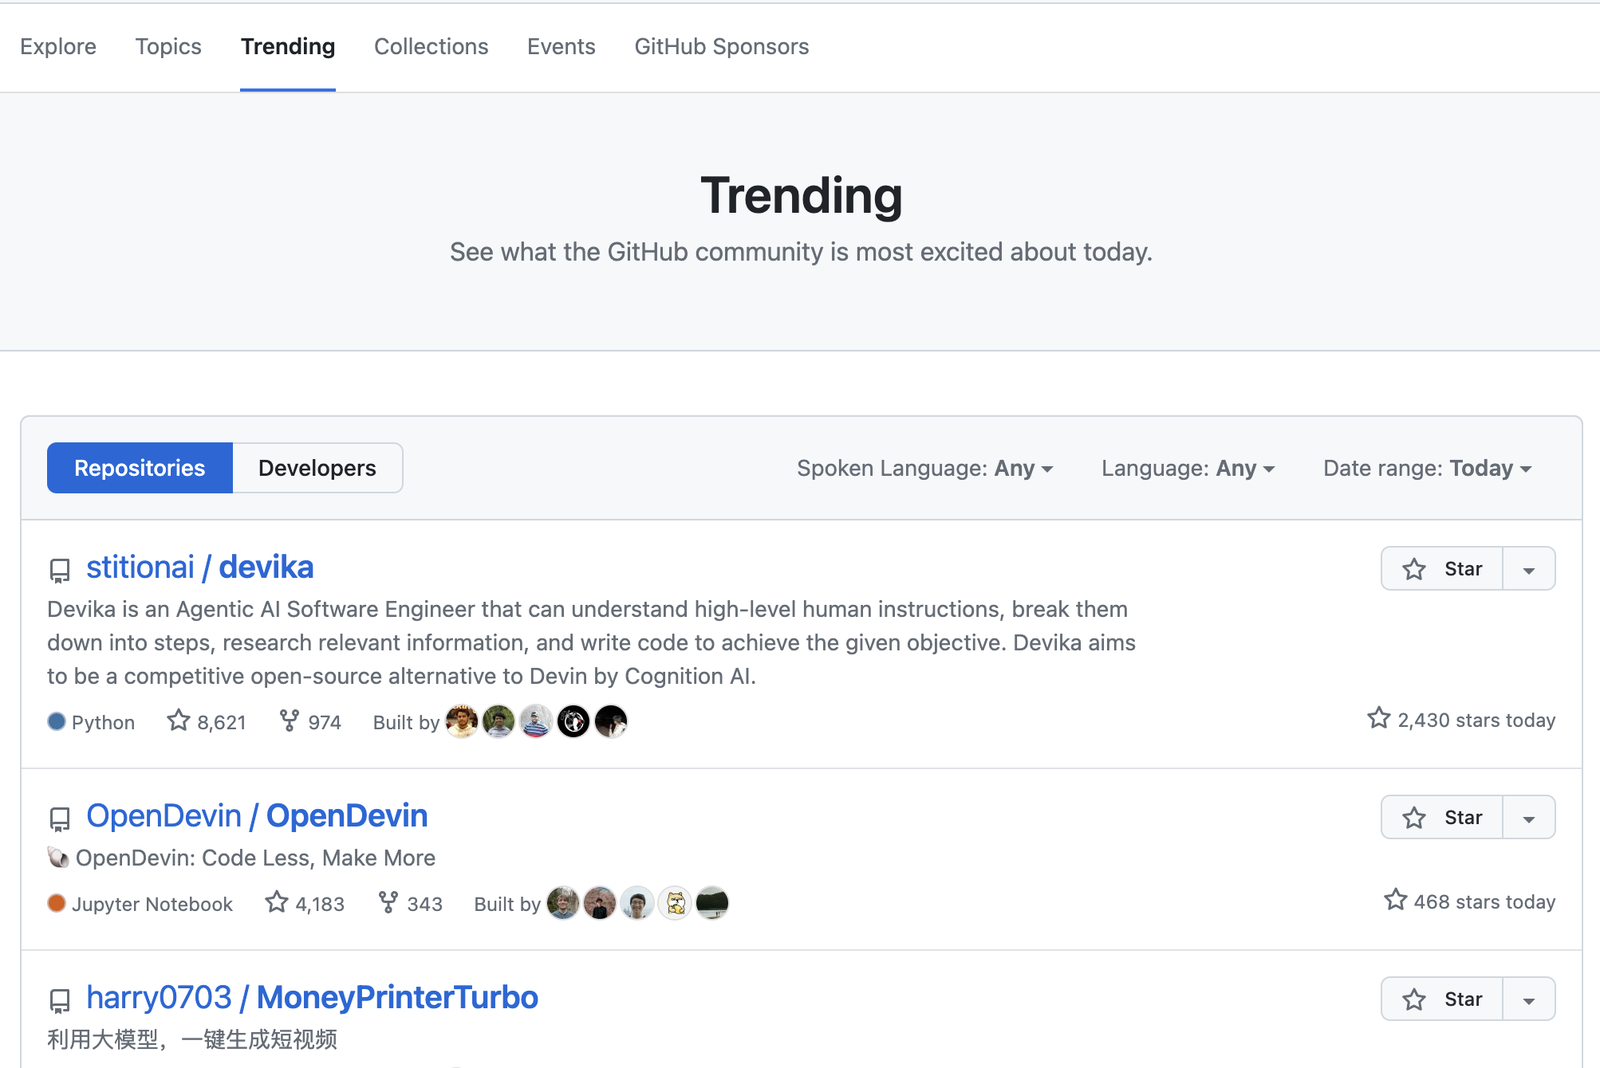Go to the Collections tab
This screenshot has height=1068, width=1600.
431,47
